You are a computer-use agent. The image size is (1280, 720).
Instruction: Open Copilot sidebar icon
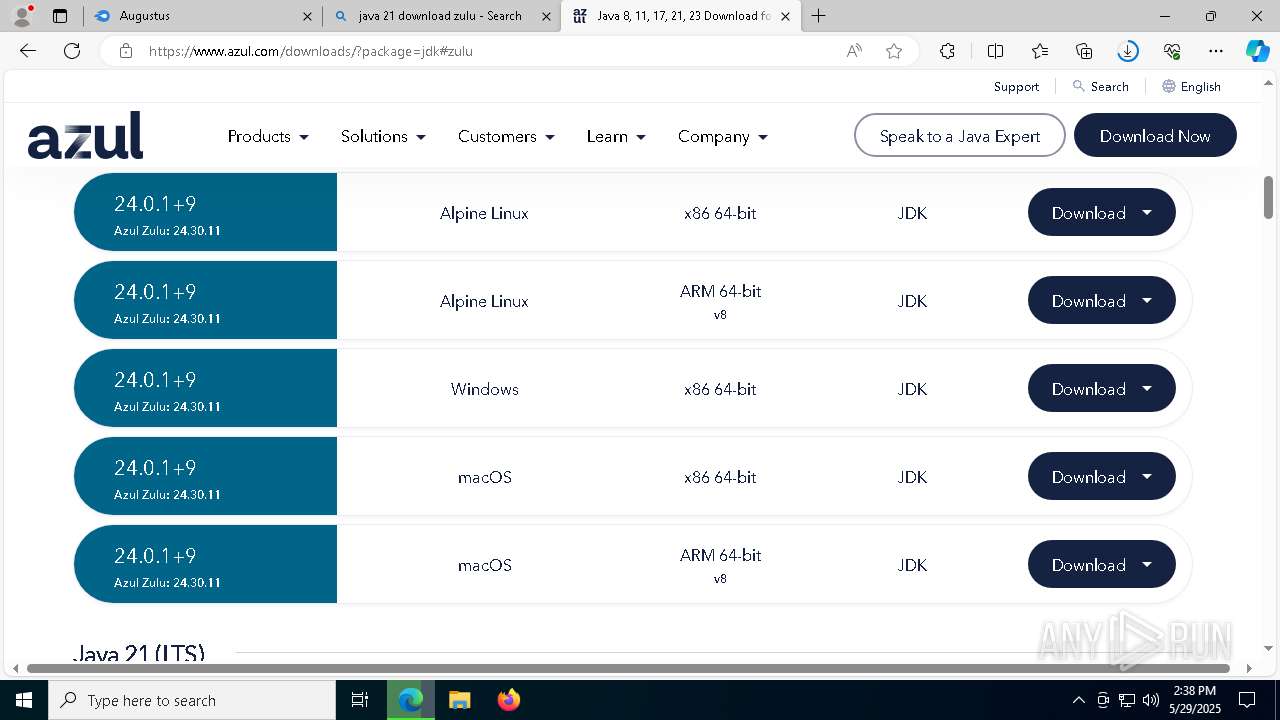1257,51
